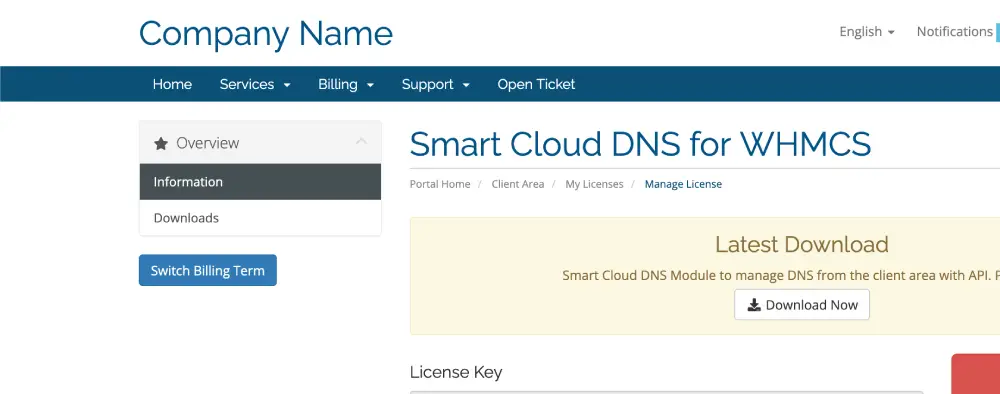Select the Information sidebar item
This screenshot has width=1000, height=394.
260,182
